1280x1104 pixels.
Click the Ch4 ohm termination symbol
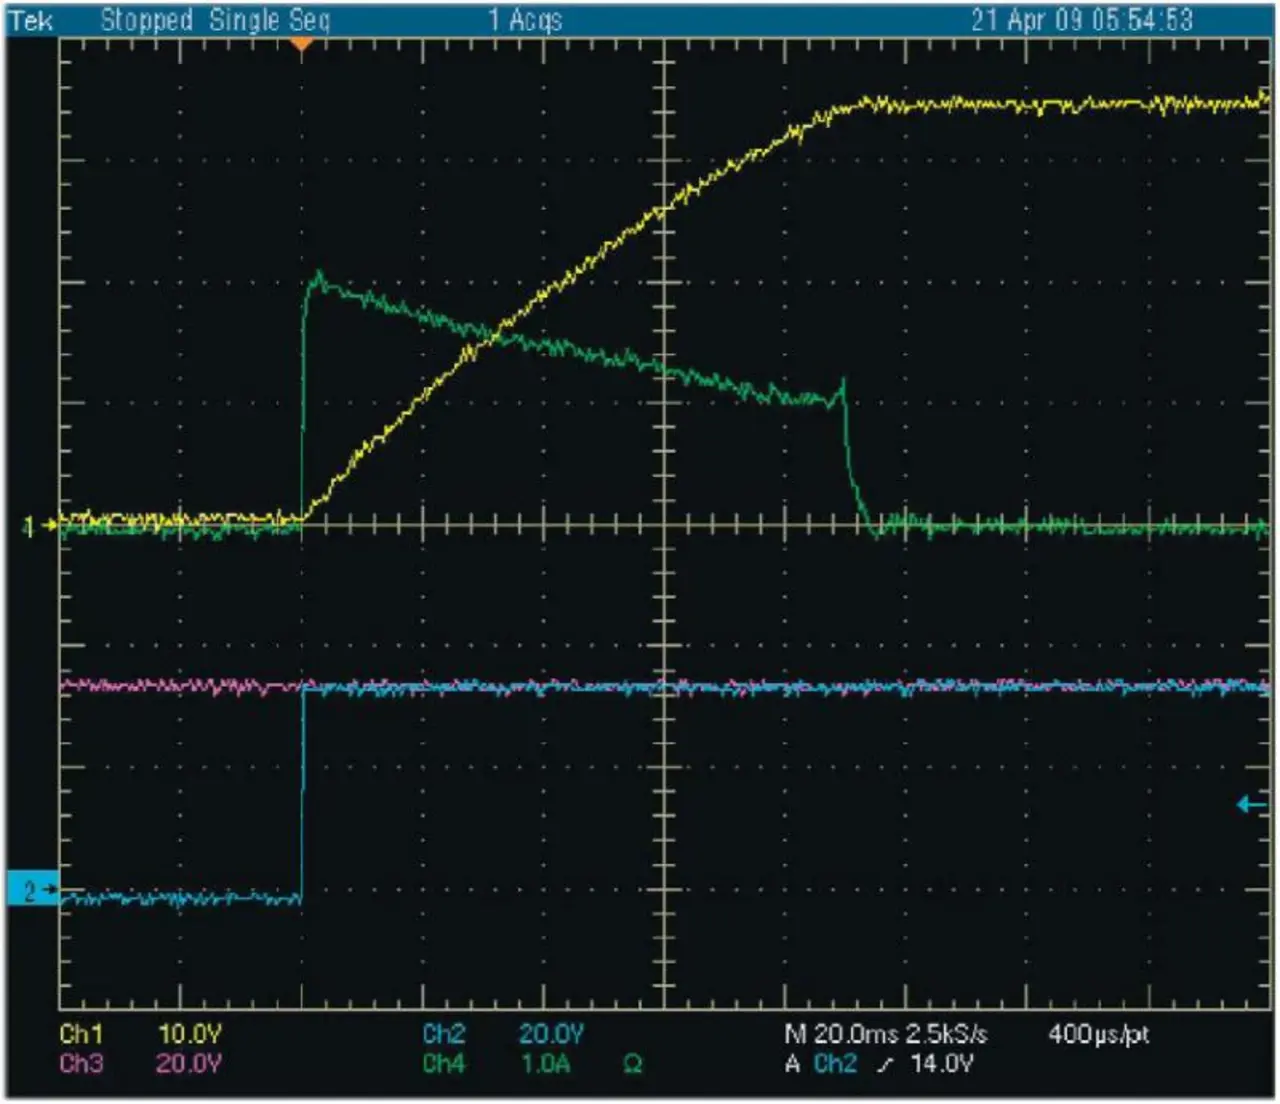(x=632, y=1065)
